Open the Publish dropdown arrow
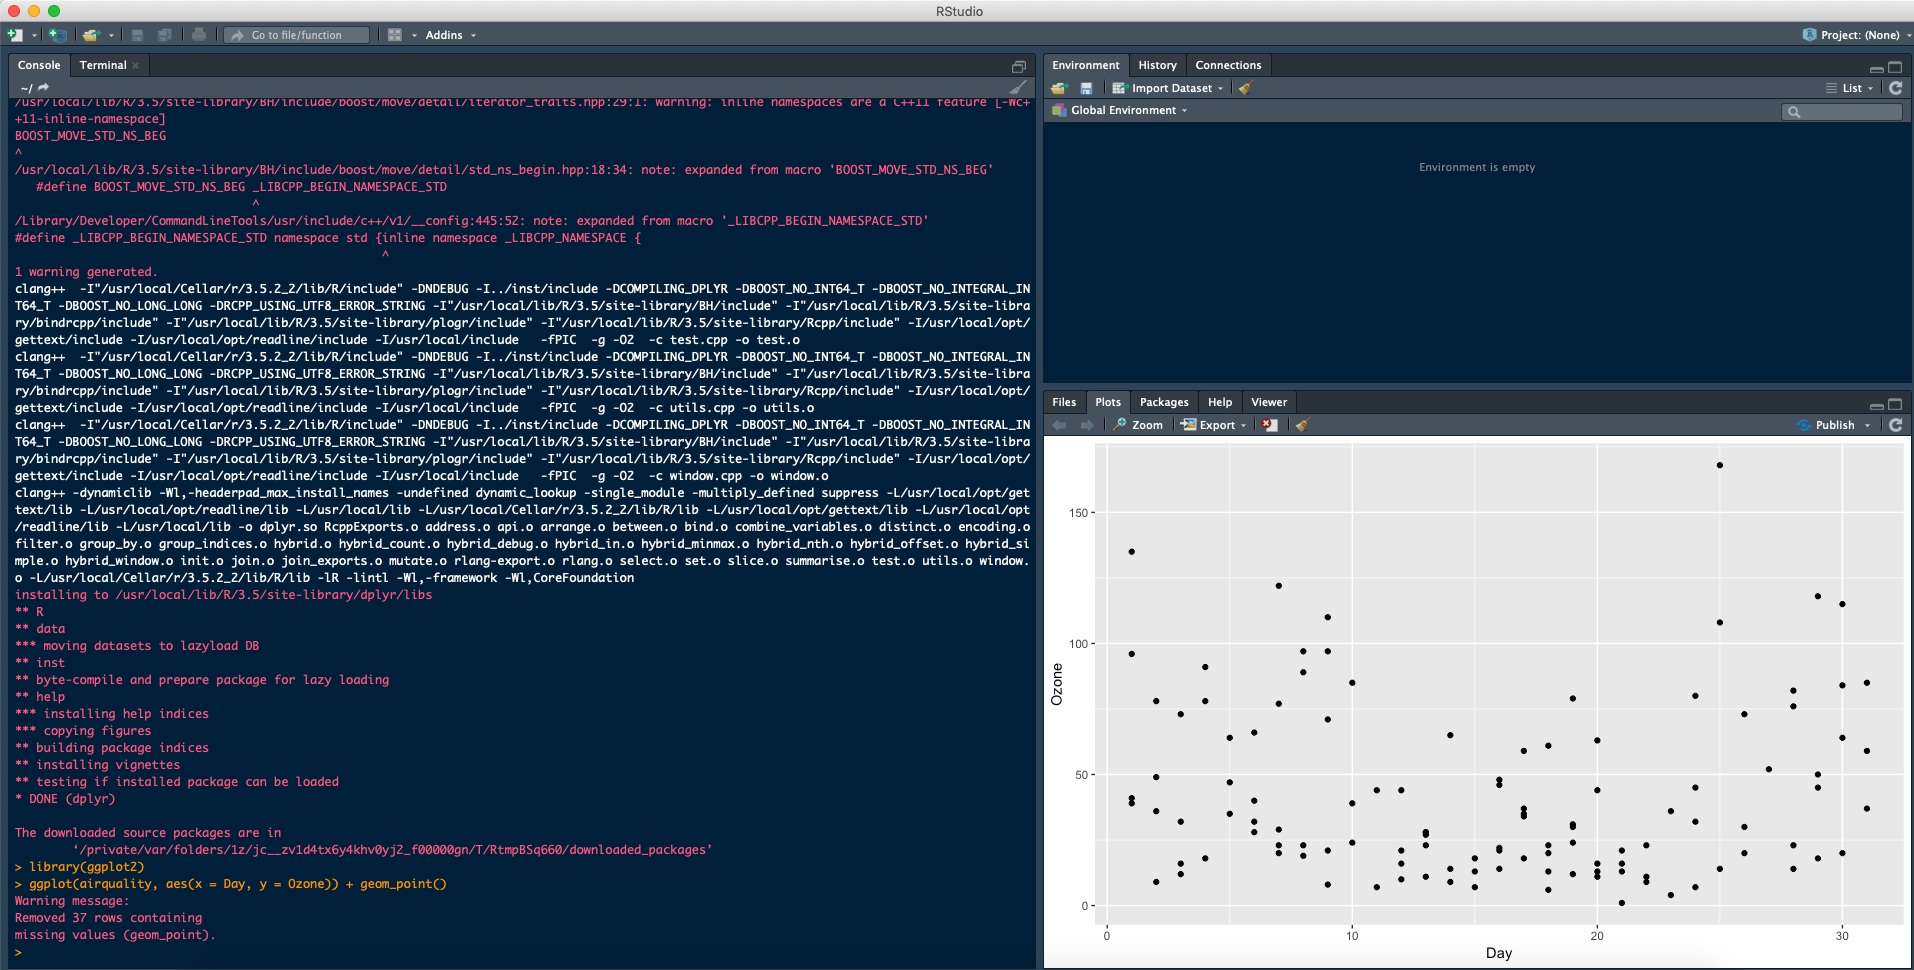1914x970 pixels. 1867,425
